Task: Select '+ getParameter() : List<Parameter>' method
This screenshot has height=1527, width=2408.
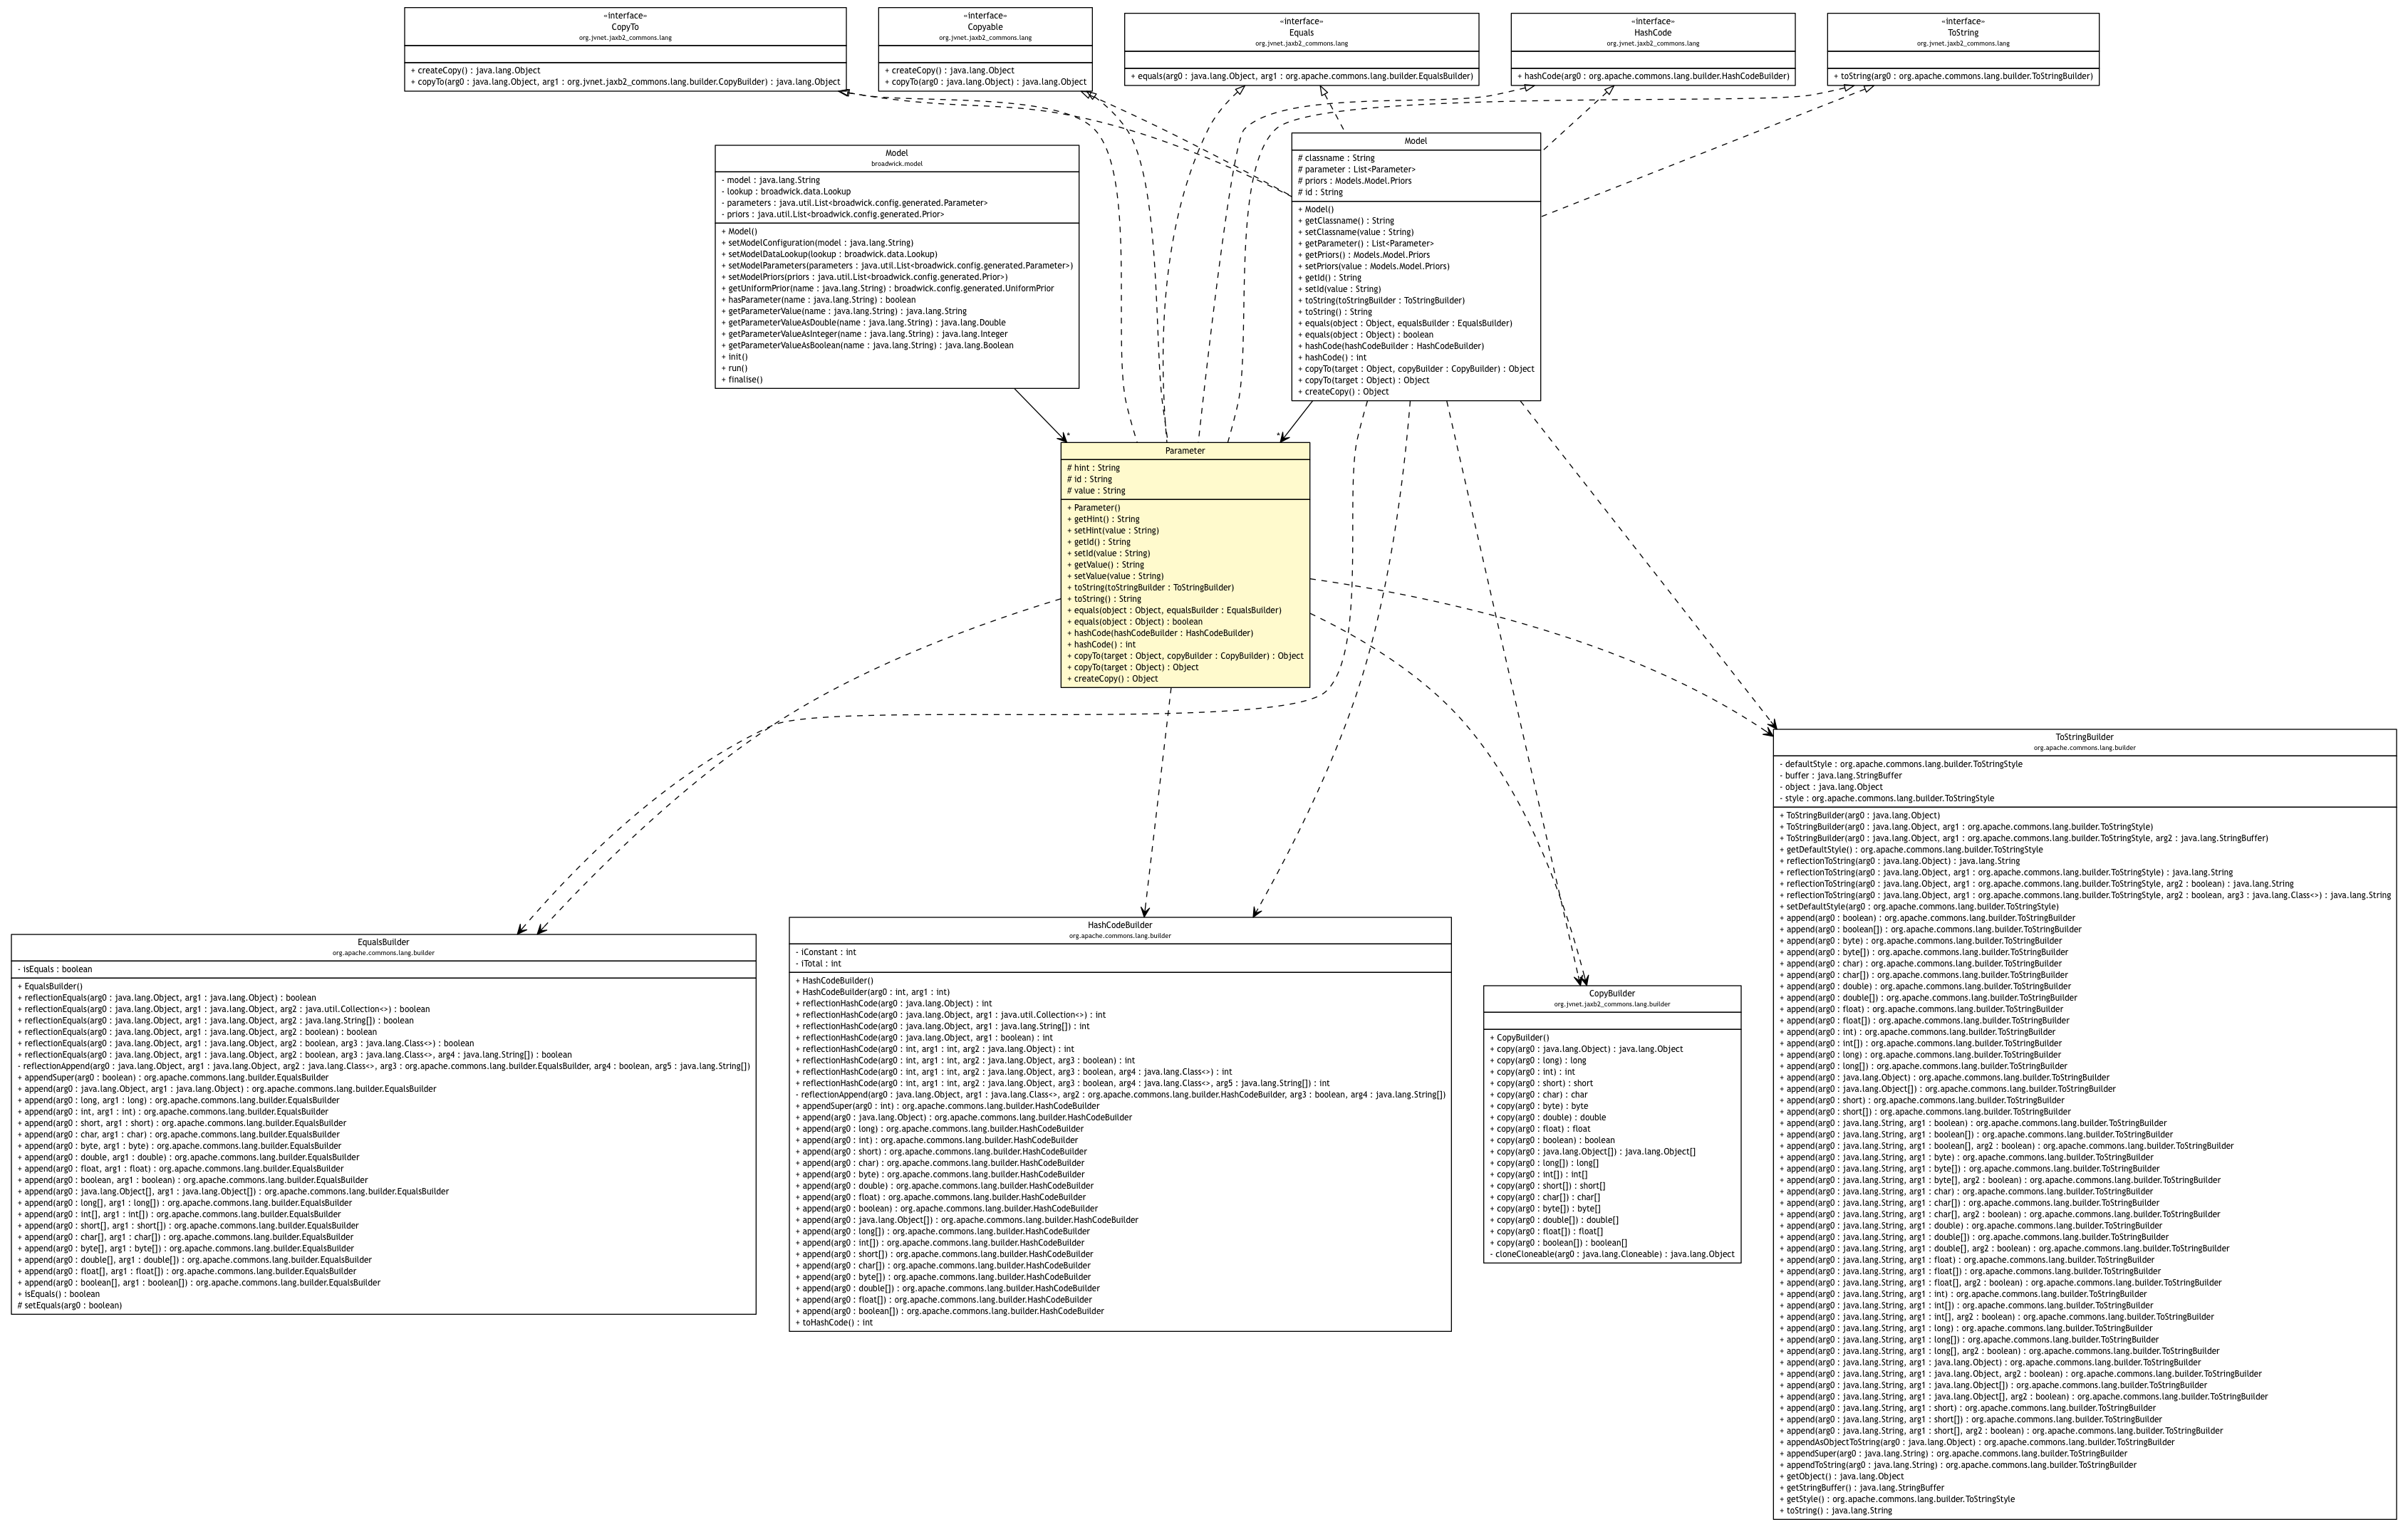Action: click(x=1365, y=244)
